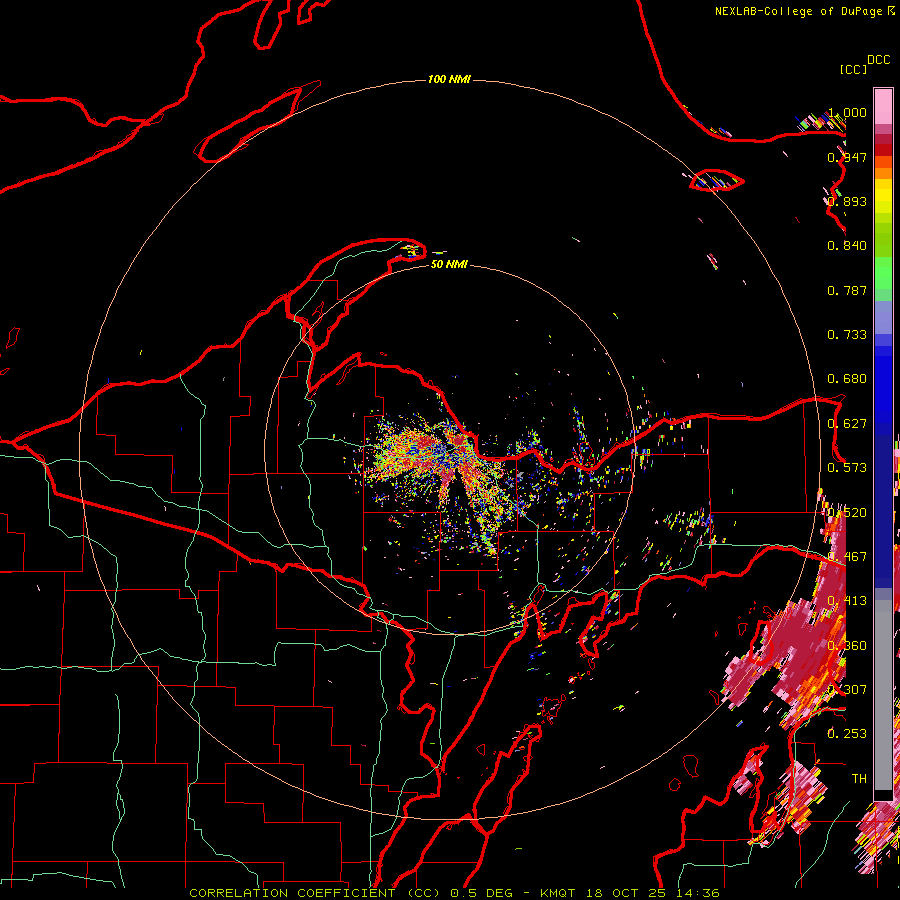Click the 0.253 legend value
This screenshot has height=900, width=900.
pos(847,734)
